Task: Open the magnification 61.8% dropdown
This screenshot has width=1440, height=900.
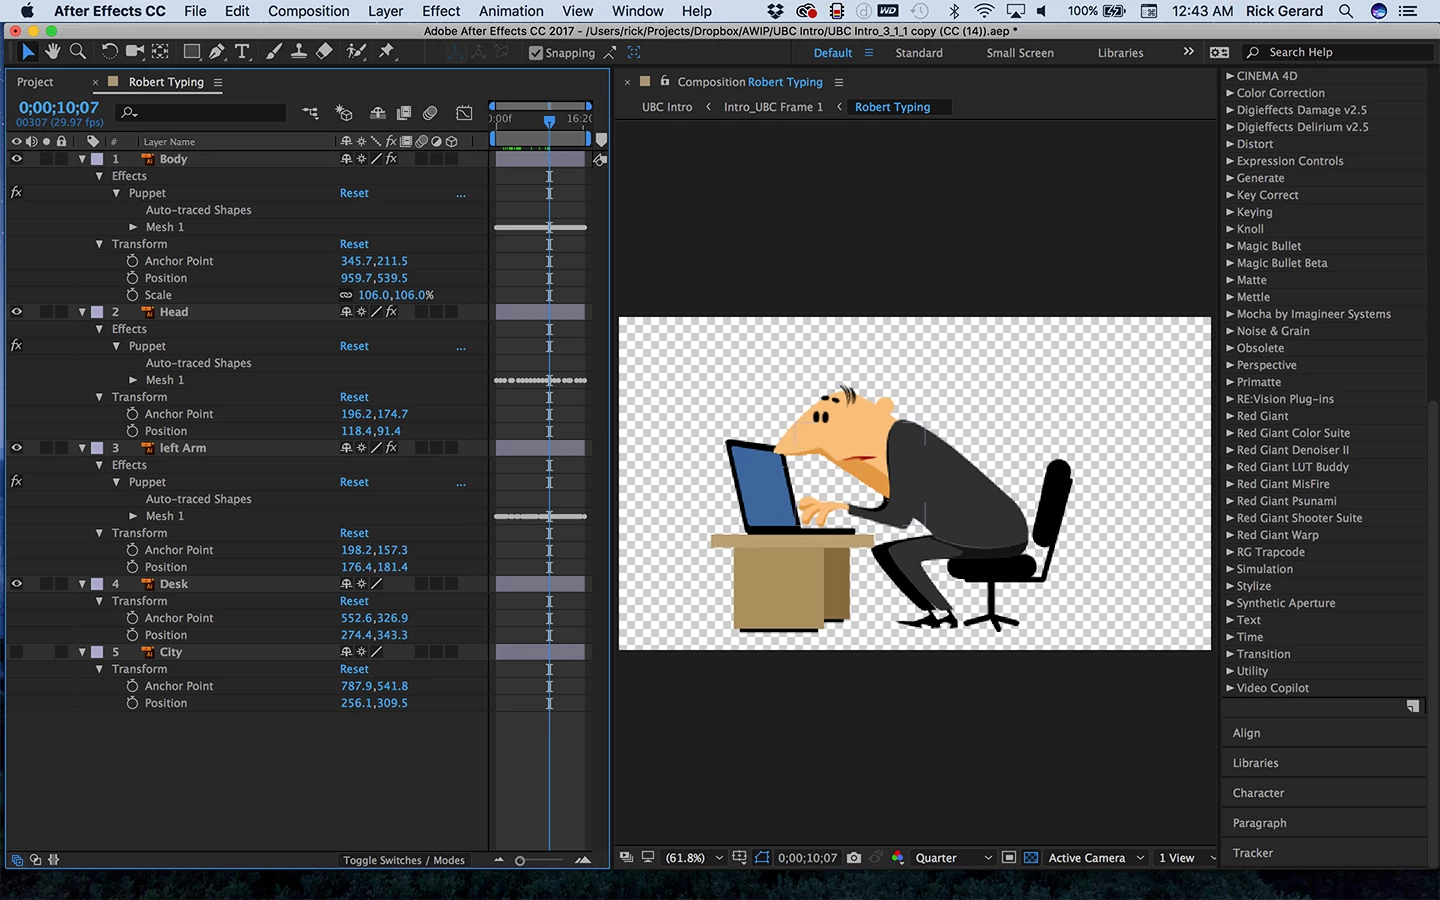Action: click(694, 858)
